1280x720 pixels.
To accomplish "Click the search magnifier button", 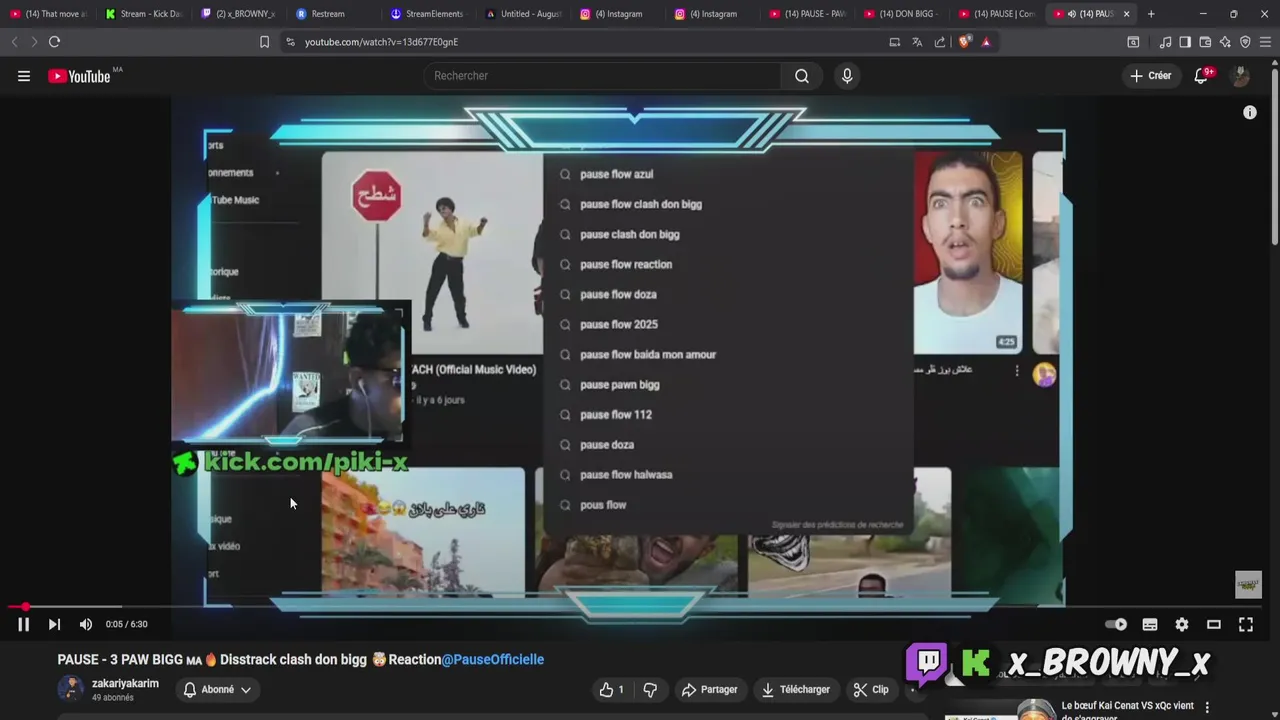I will pos(802,76).
